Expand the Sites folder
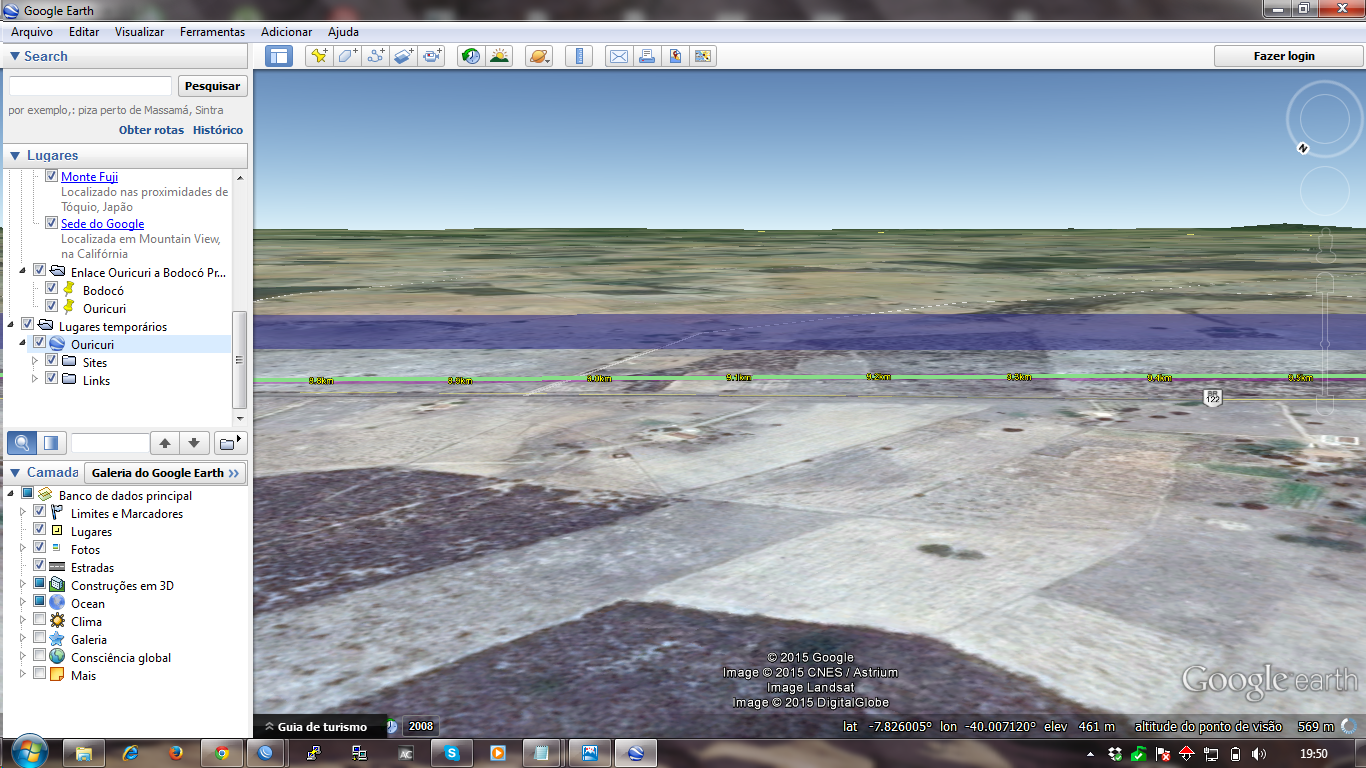 36,361
